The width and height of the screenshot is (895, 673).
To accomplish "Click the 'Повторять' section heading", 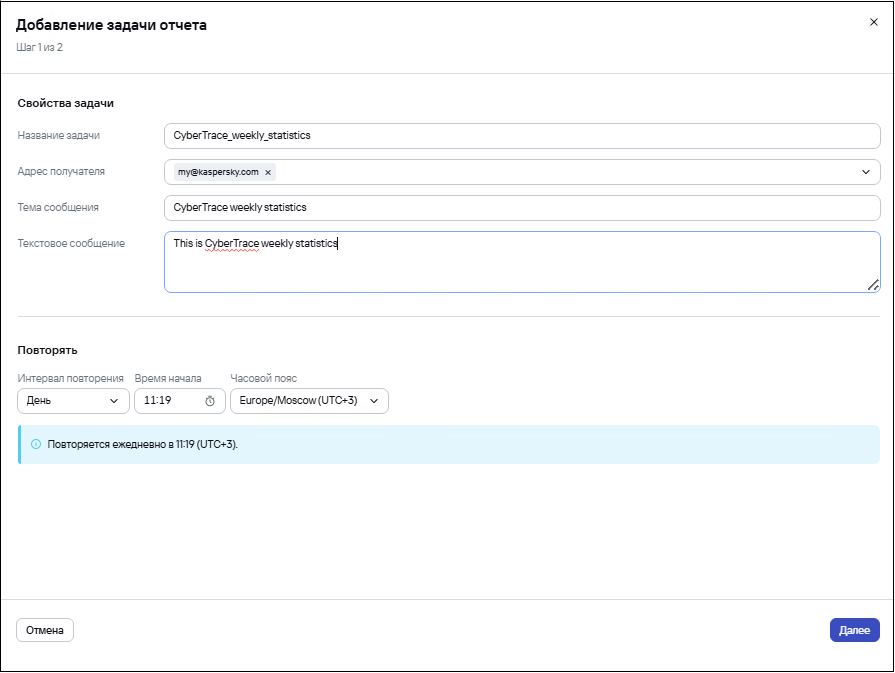I will click(x=47, y=350).
